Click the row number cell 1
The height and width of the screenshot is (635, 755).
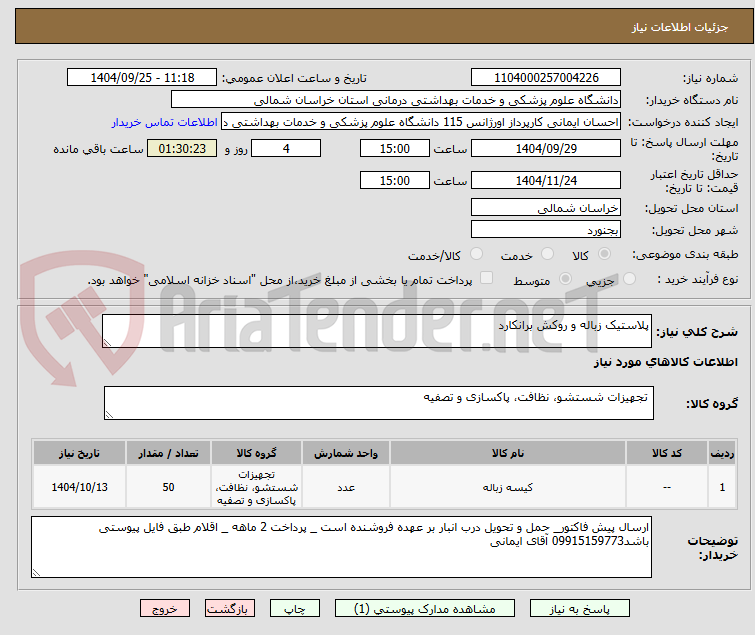pos(722,487)
